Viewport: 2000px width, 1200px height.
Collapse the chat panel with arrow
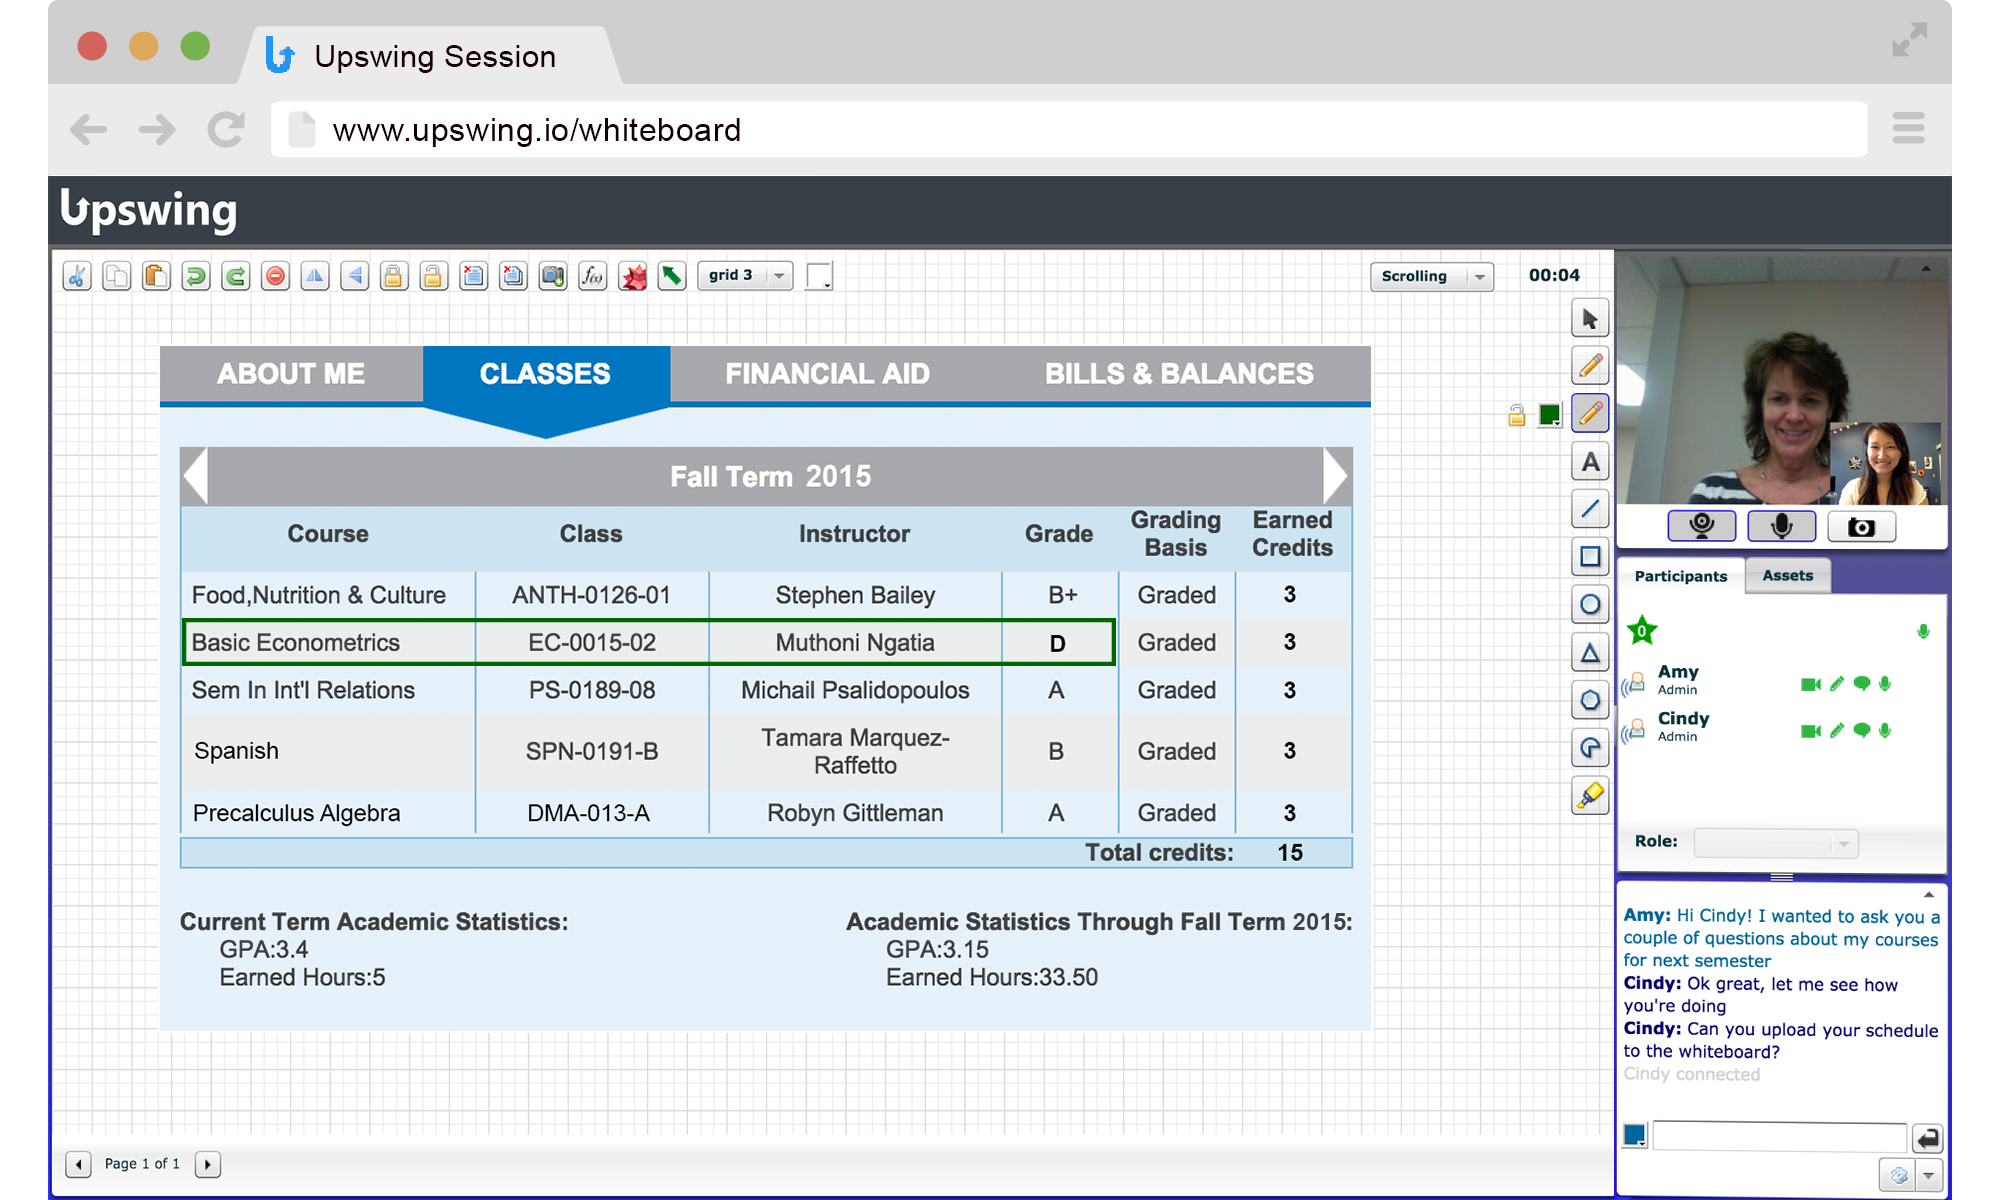(1929, 895)
